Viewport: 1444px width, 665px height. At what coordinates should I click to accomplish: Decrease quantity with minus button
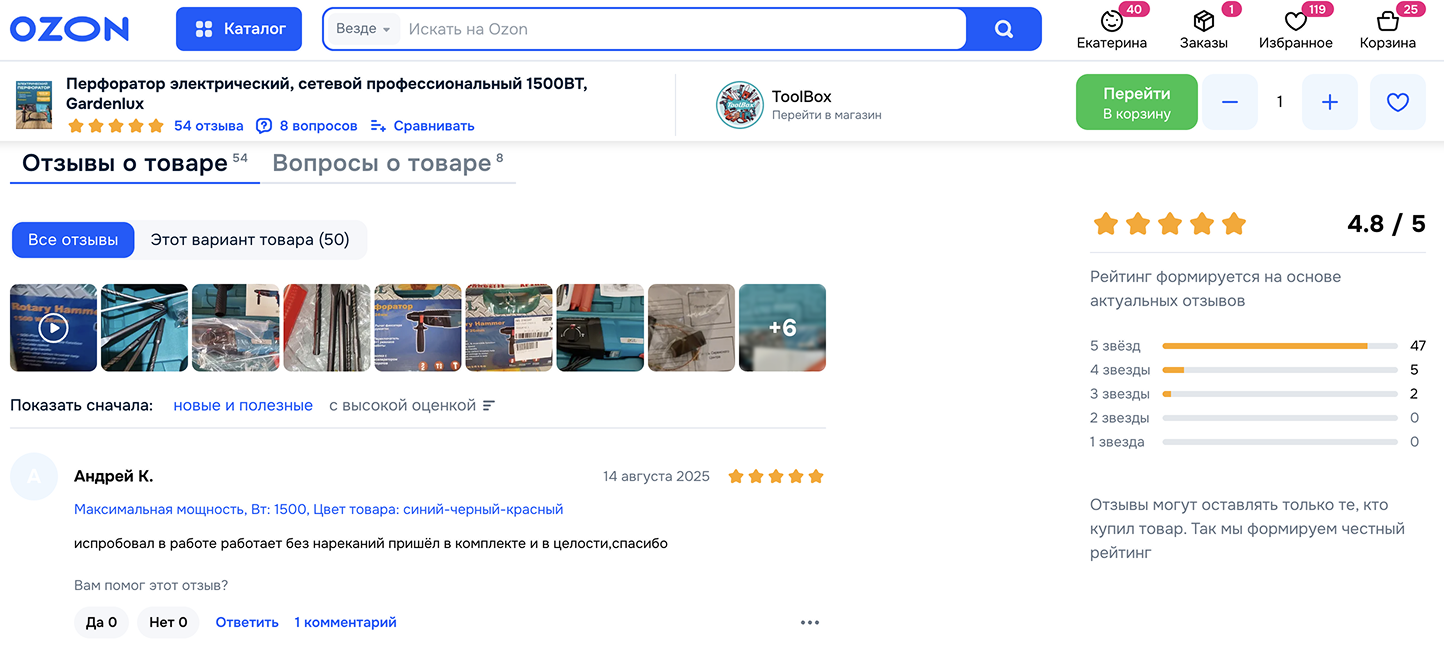1230,102
